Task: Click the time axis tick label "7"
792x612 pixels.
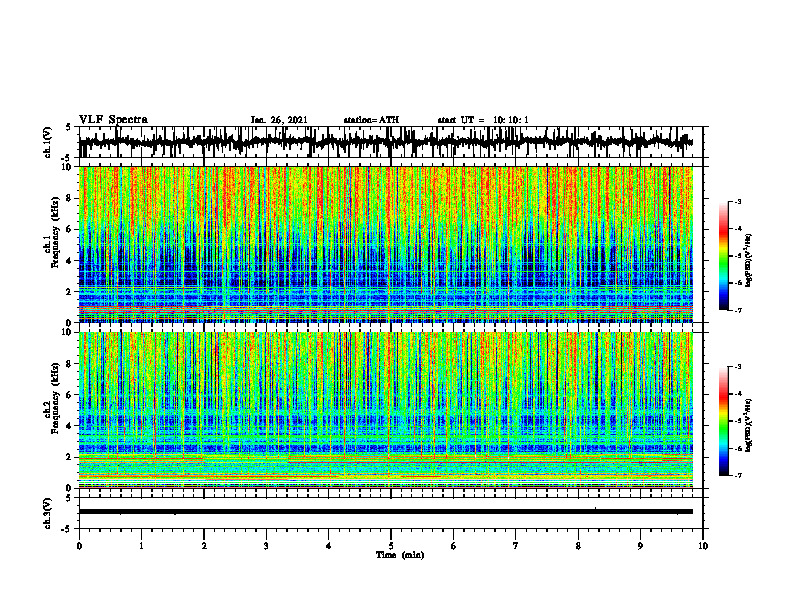Action: pos(516,546)
